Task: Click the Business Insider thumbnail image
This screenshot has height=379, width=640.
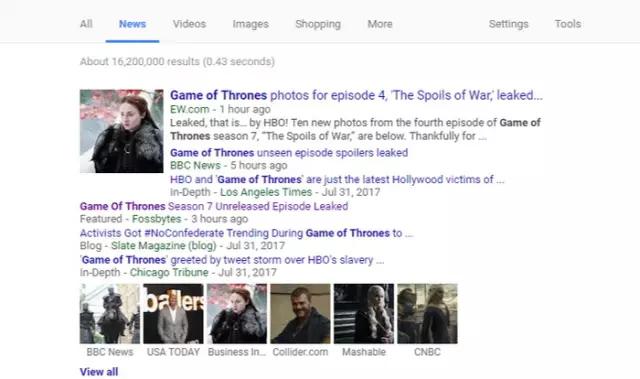Action: tap(237, 313)
